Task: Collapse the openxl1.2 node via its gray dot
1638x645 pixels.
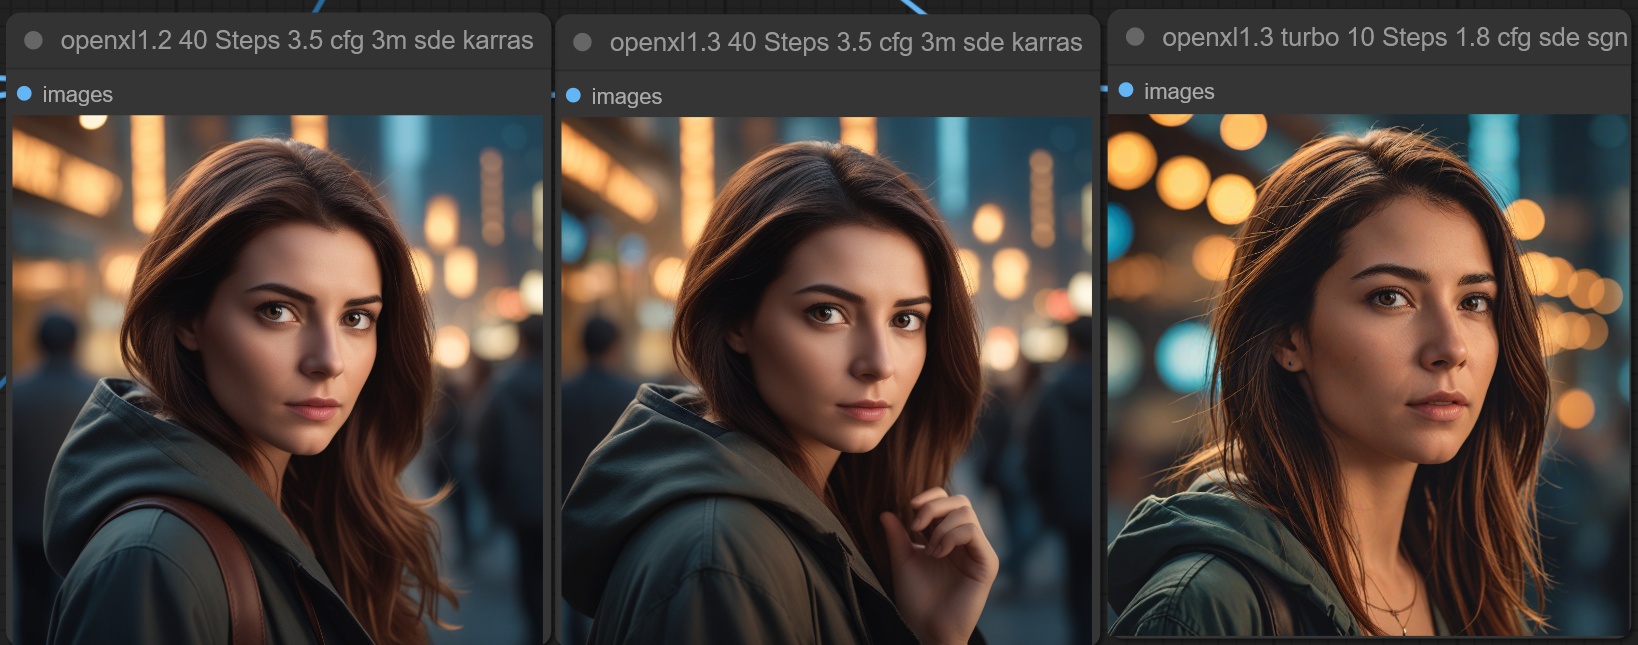Action: coord(33,40)
